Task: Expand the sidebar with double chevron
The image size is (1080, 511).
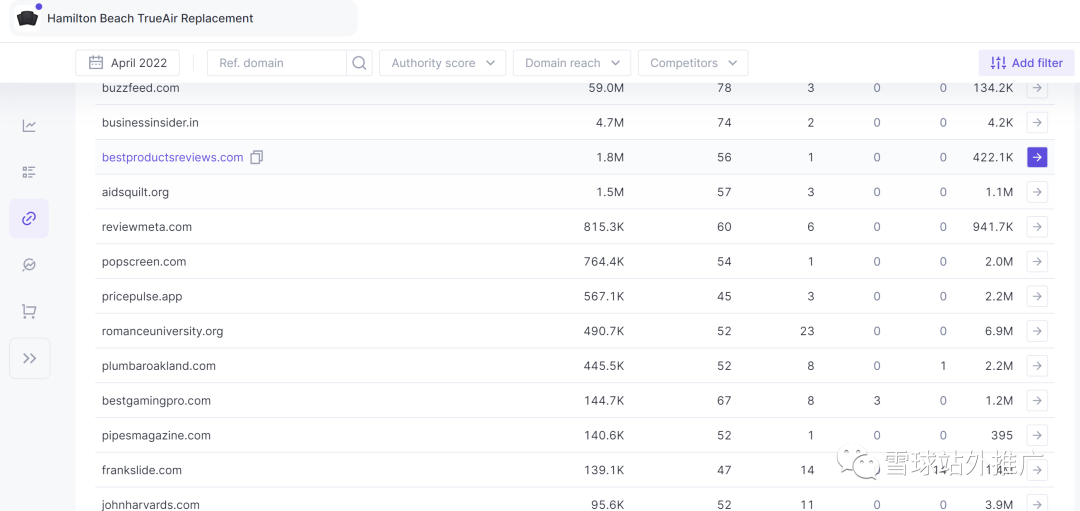Action: [29, 358]
